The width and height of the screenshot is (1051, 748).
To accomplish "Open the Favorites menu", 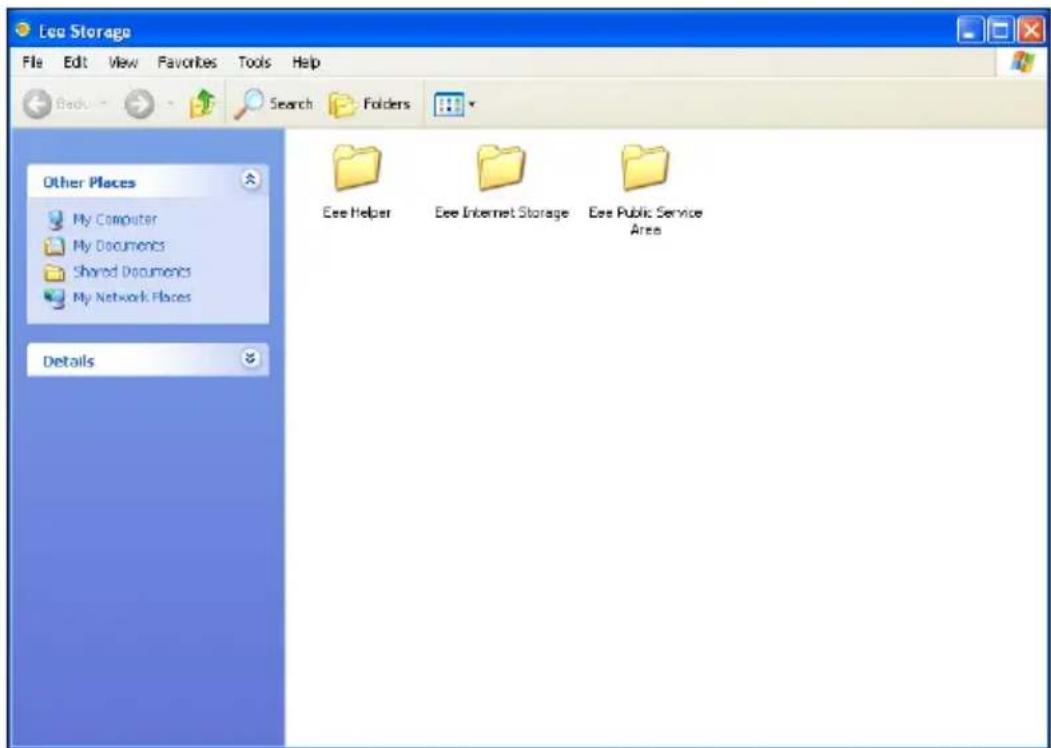I will coord(187,63).
